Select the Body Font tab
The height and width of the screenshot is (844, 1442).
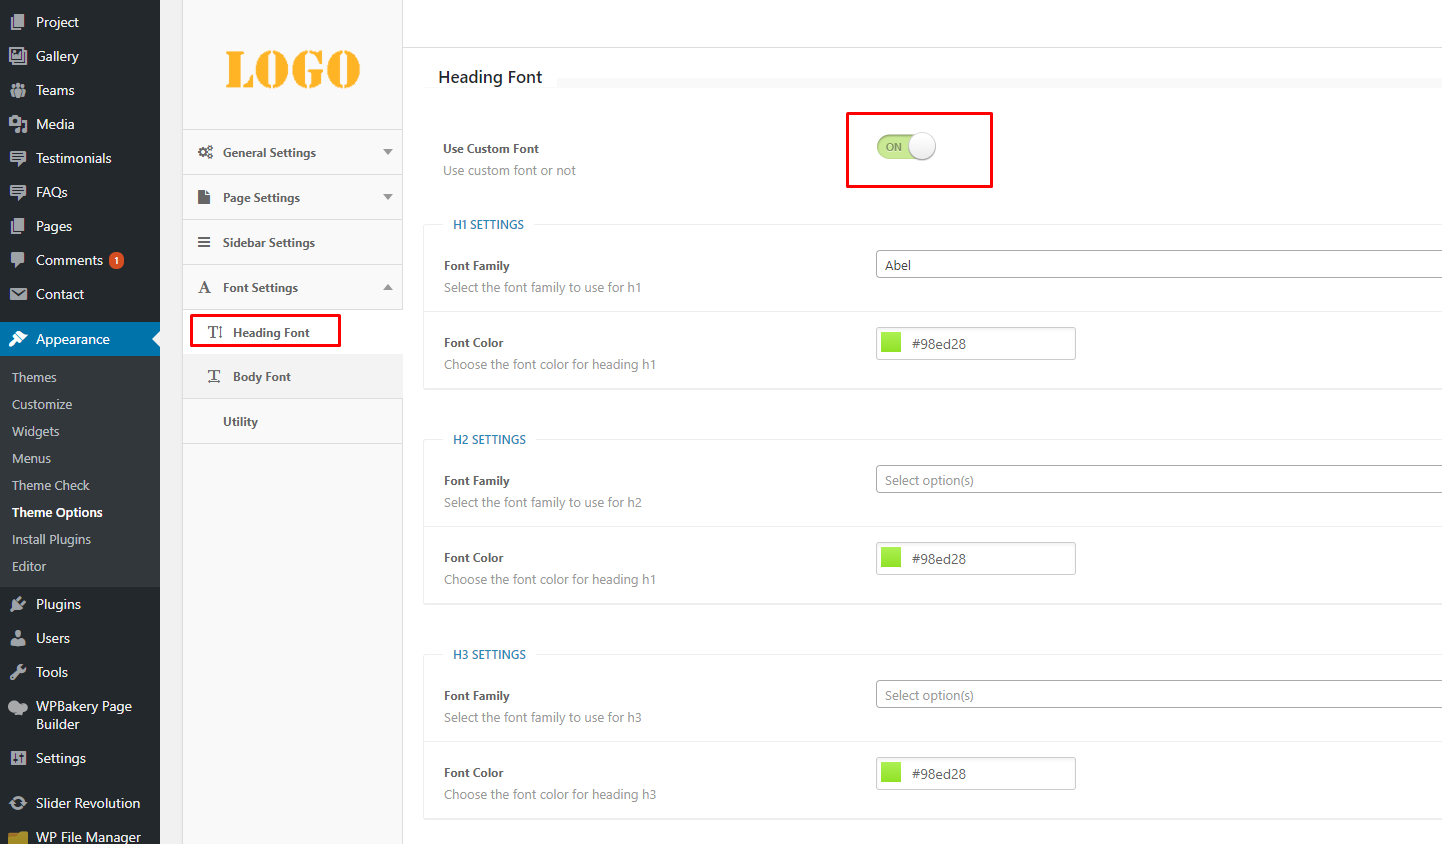[x=262, y=377]
